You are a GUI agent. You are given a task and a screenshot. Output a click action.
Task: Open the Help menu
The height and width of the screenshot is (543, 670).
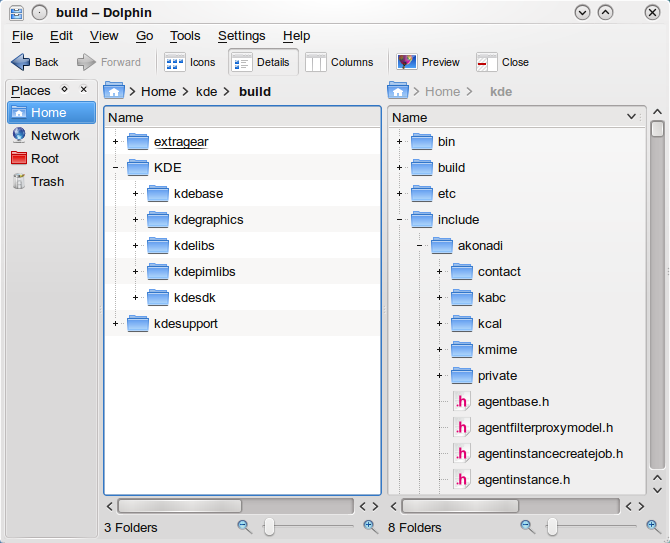click(296, 36)
